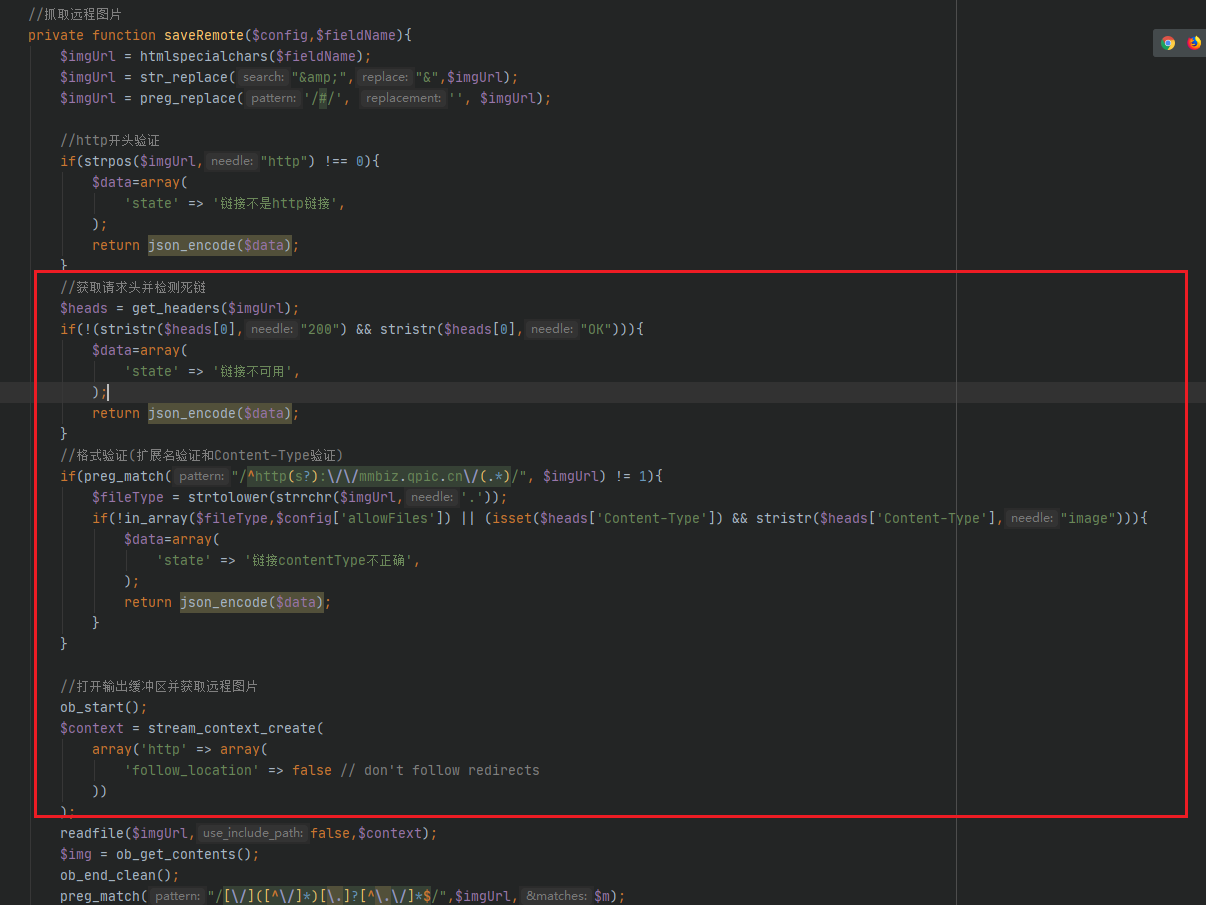The height and width of the screenshot is (905, 1206).
Task: Click the '/#/' pattern string
Action: pyautogui.click(x=323, y=98)
